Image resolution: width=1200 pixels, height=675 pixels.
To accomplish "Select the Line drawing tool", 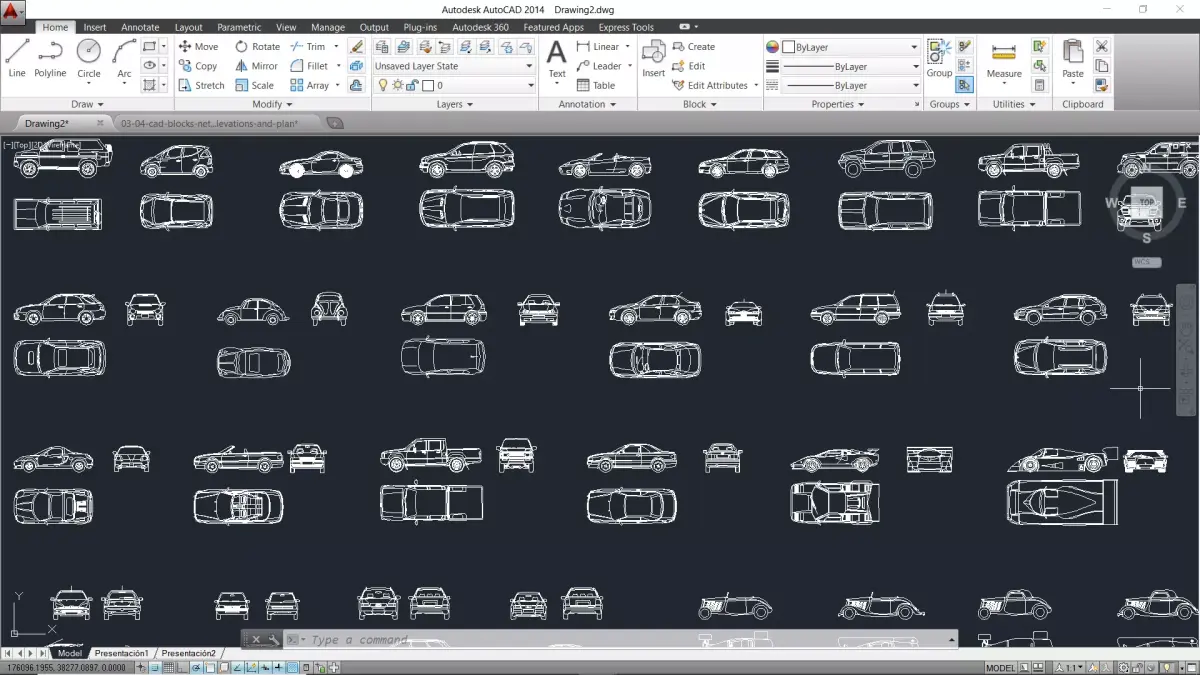I will point(17,59).
